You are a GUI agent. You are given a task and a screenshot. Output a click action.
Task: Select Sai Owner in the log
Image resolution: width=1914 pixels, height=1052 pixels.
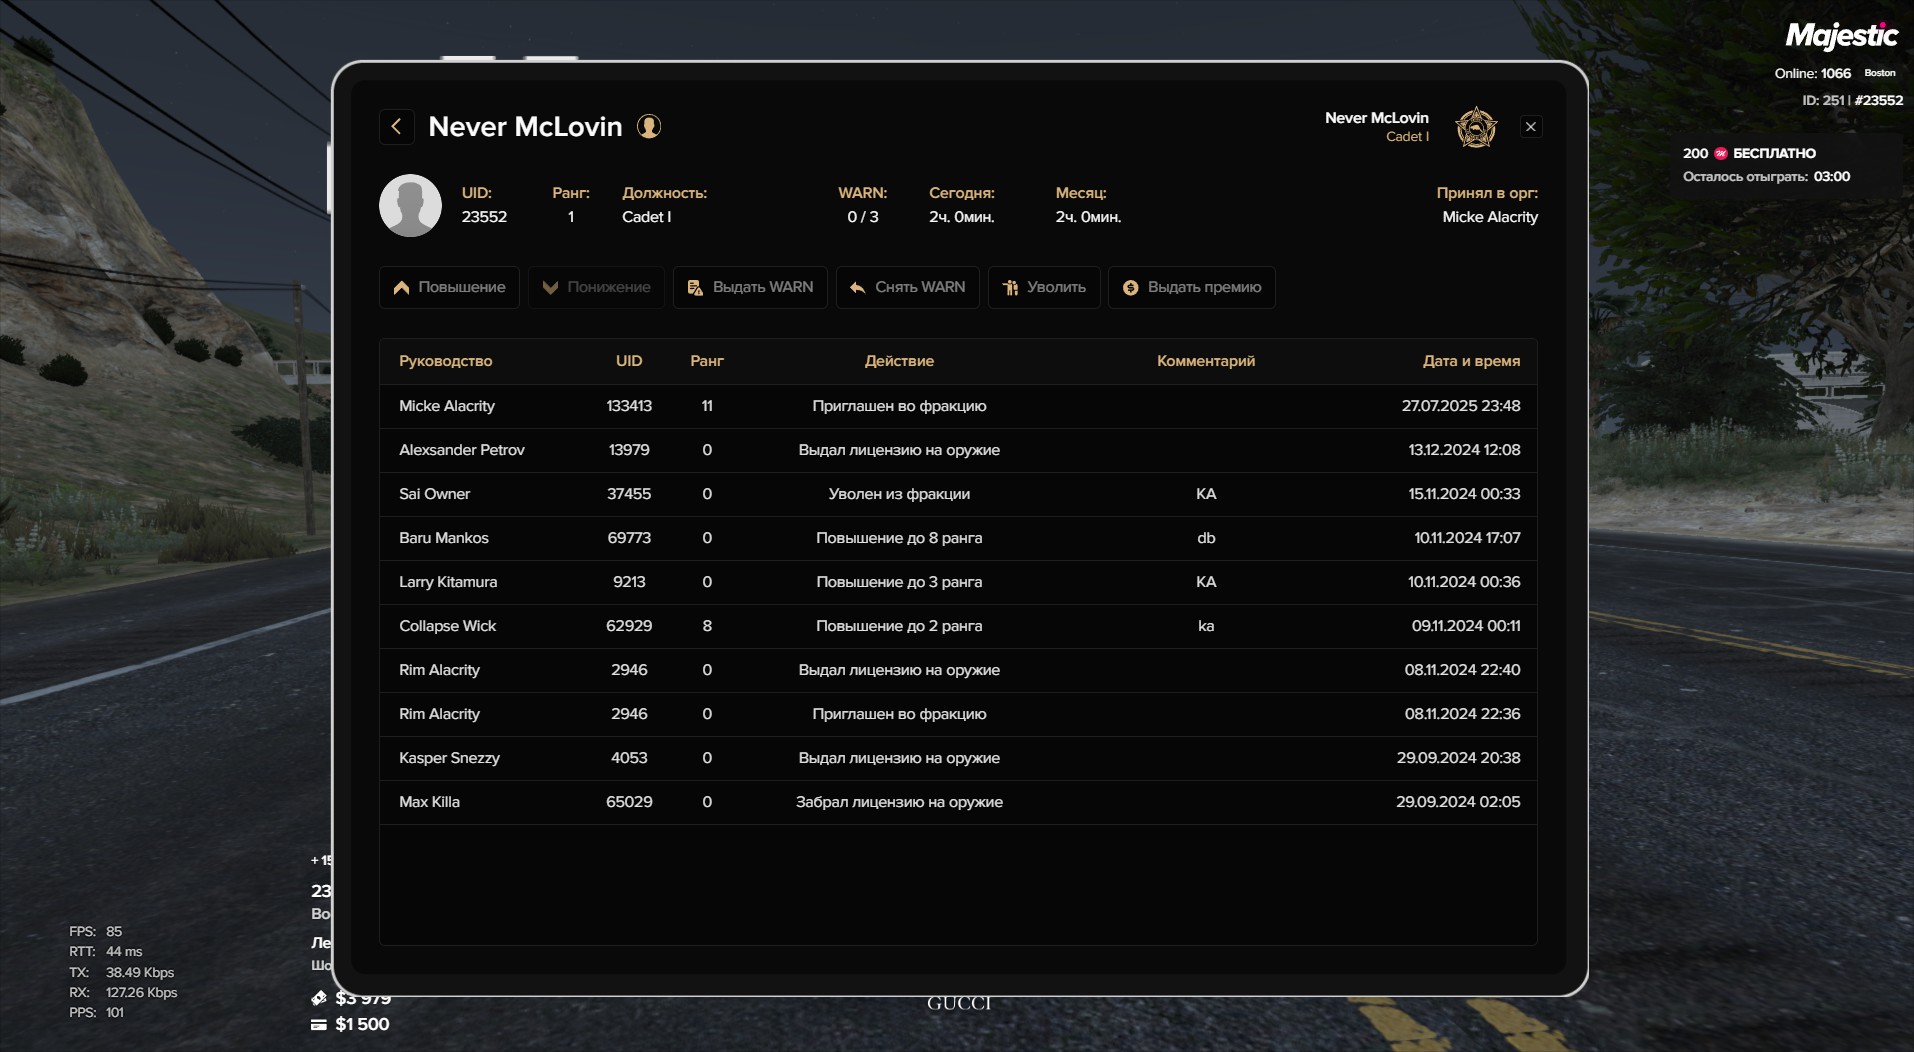click(x=434, y=494)
